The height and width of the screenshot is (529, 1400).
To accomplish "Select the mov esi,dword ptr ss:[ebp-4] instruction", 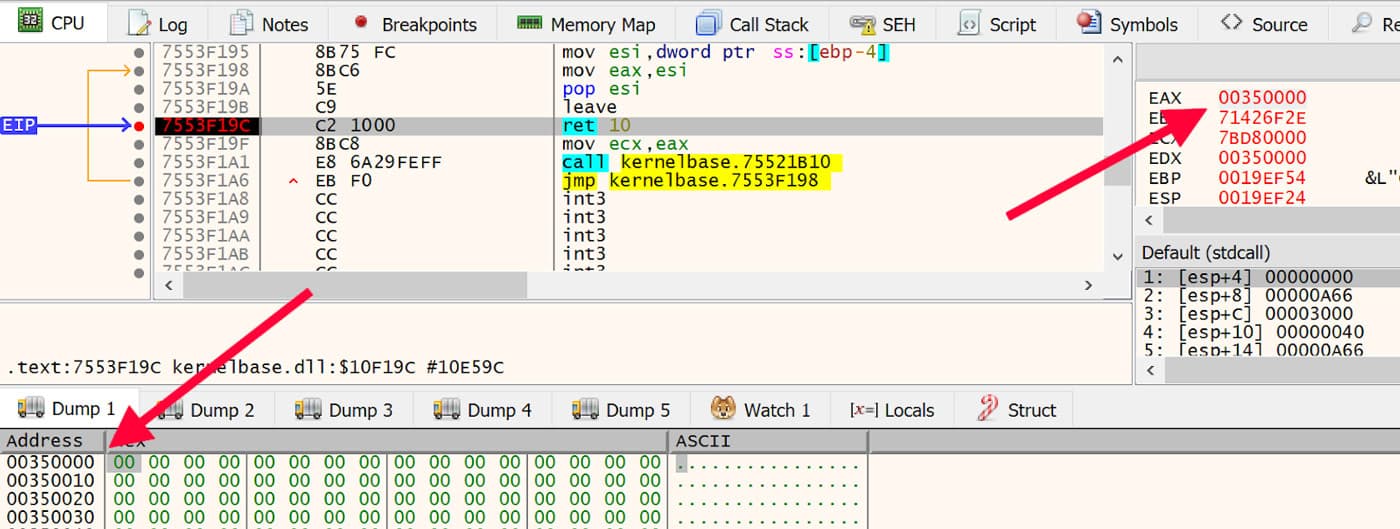I will click(x=726, y=52).
